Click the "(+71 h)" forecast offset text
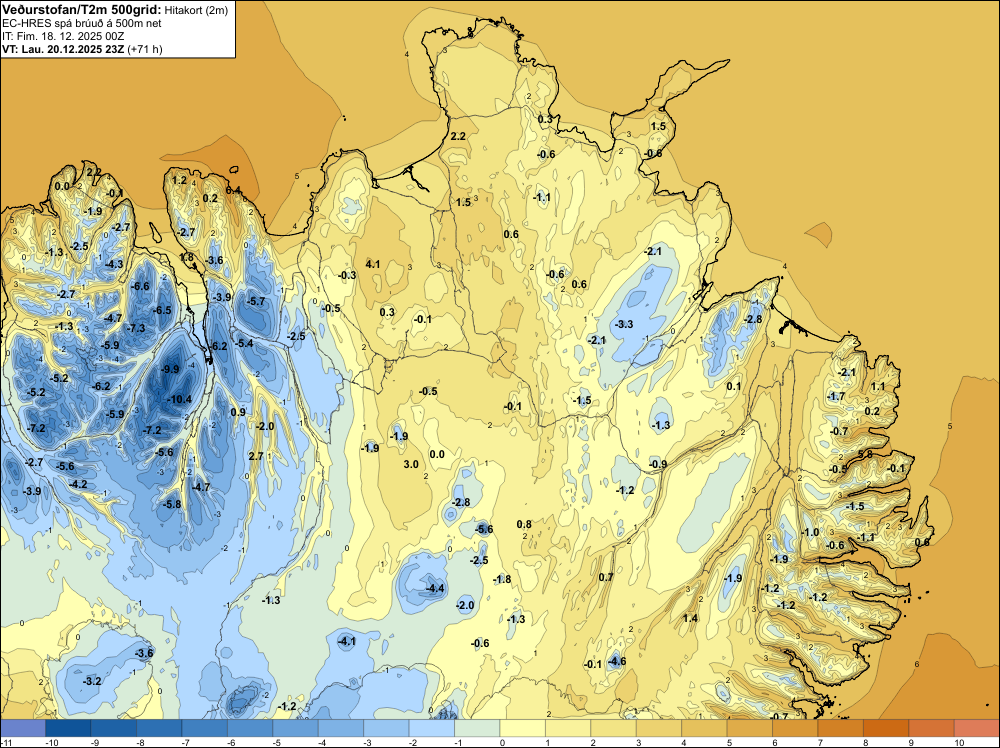1000x748 pixels. click(x=145, y=49)
